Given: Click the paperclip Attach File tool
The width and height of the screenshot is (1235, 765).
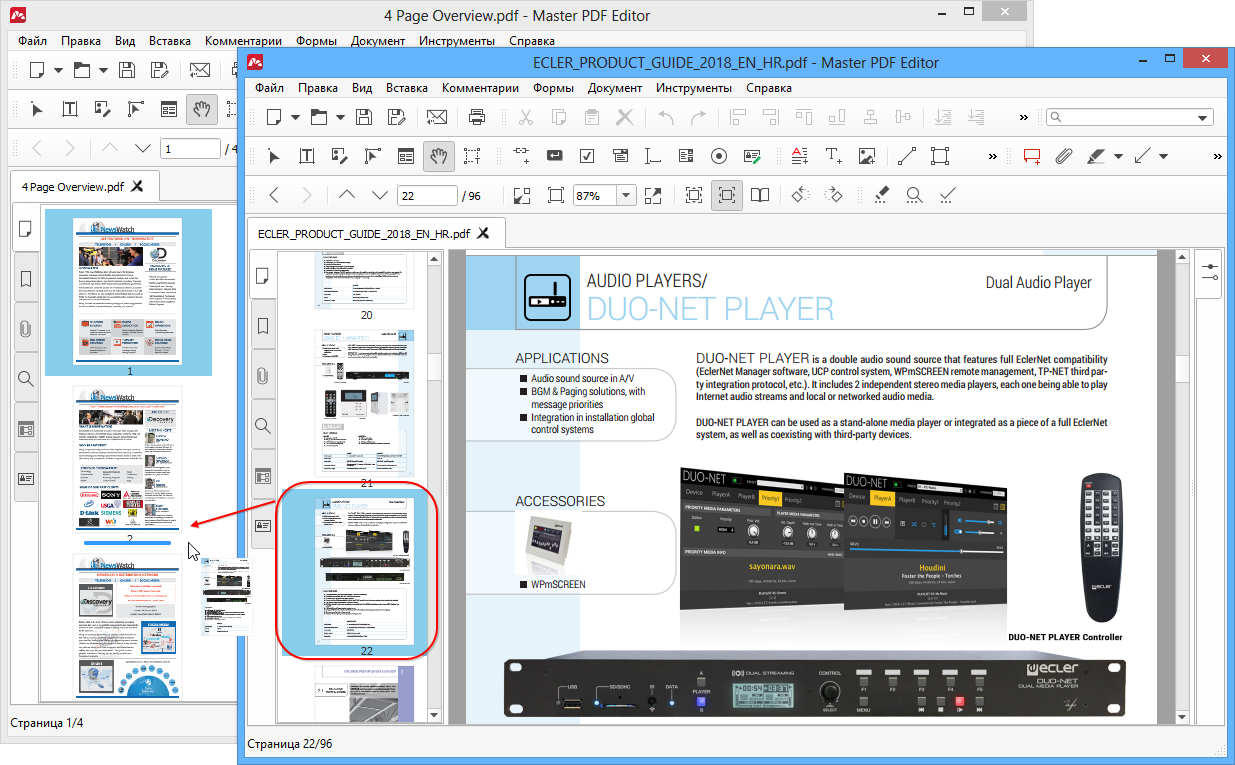Looking at the screenshot, I should click(x=1064, y=156).
